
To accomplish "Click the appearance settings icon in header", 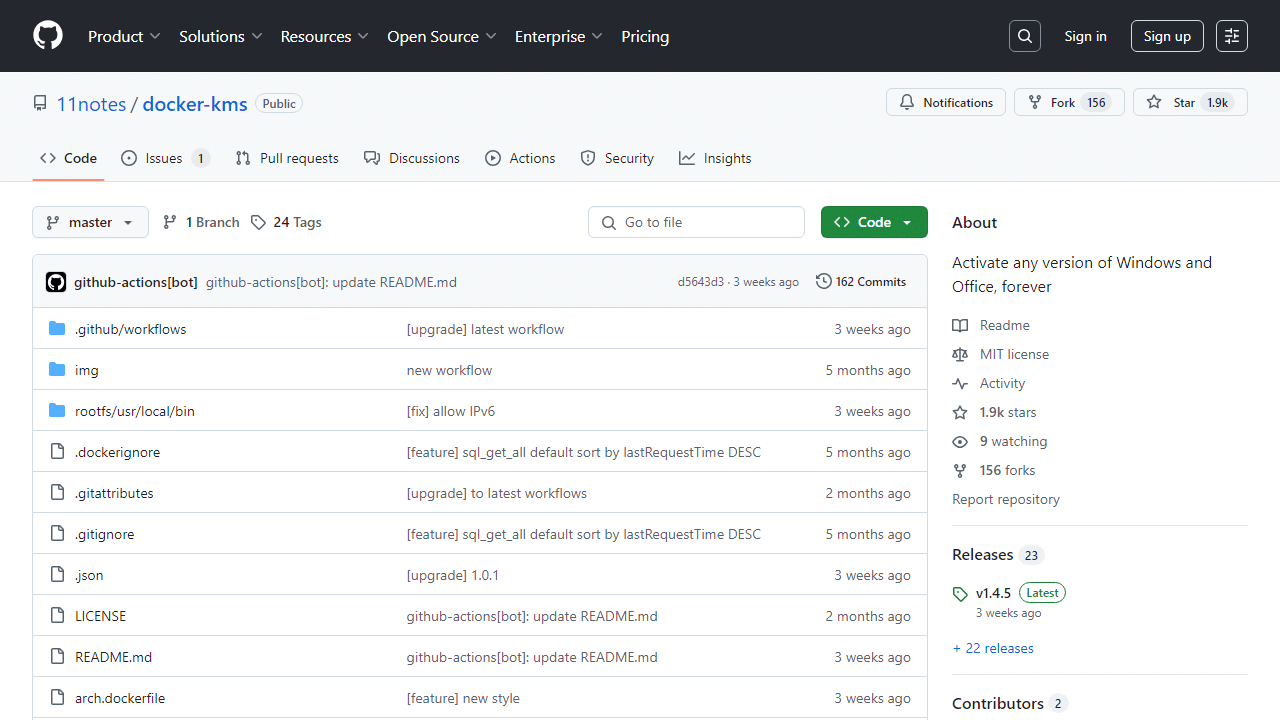I will click(1232, 36).
